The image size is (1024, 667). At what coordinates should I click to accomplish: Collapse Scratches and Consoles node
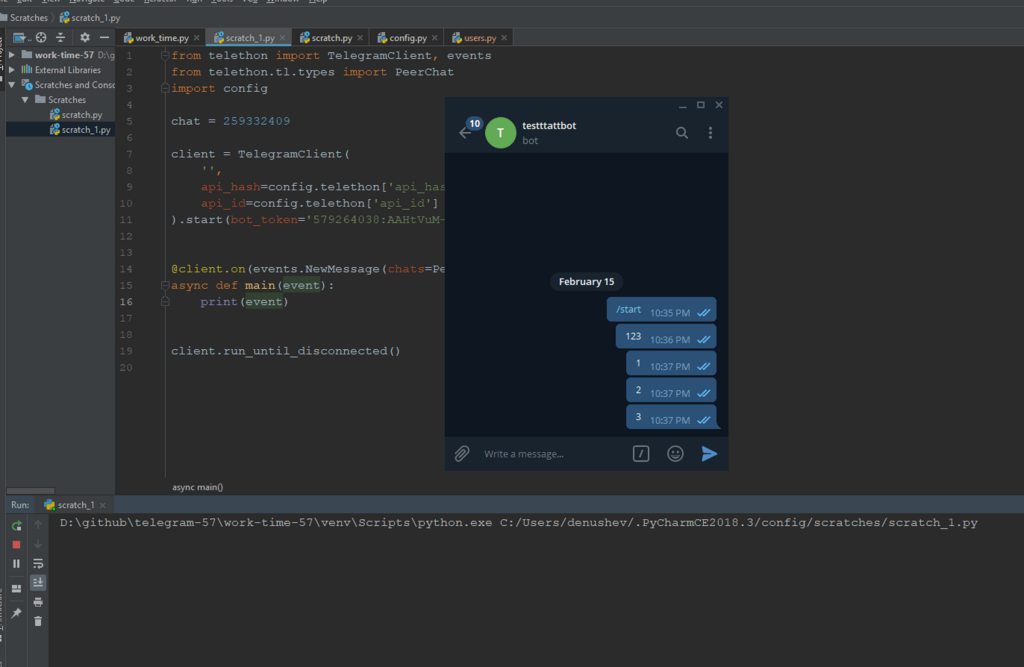12,85
